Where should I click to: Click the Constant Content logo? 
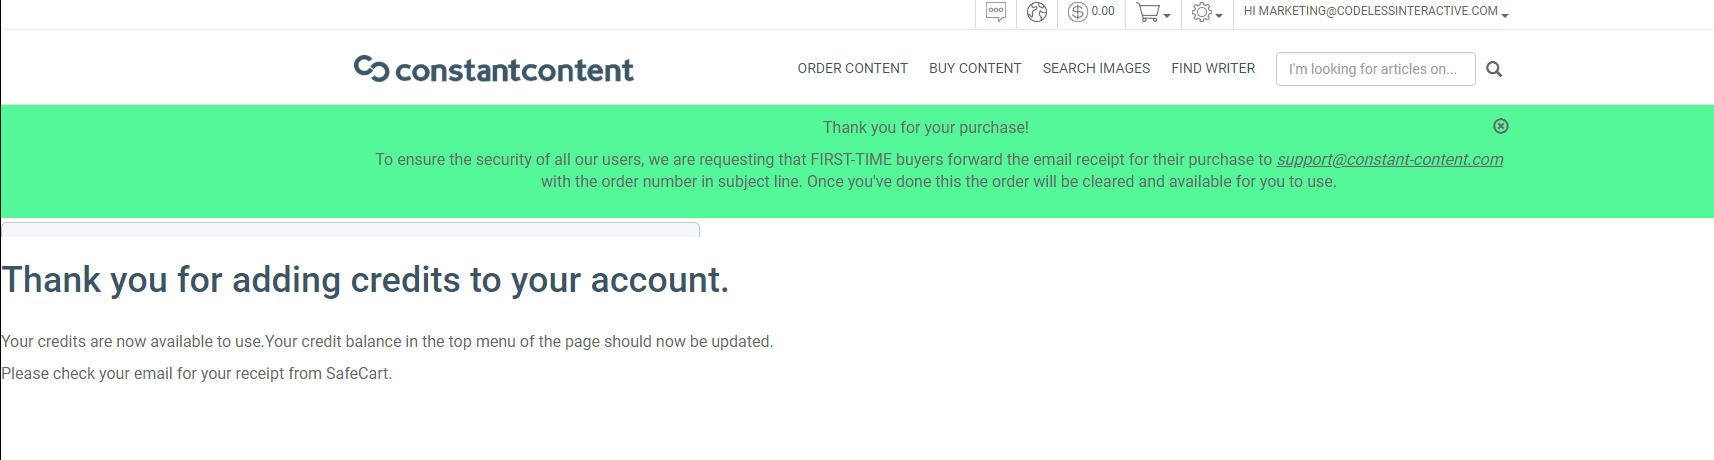tap(494, 68)
